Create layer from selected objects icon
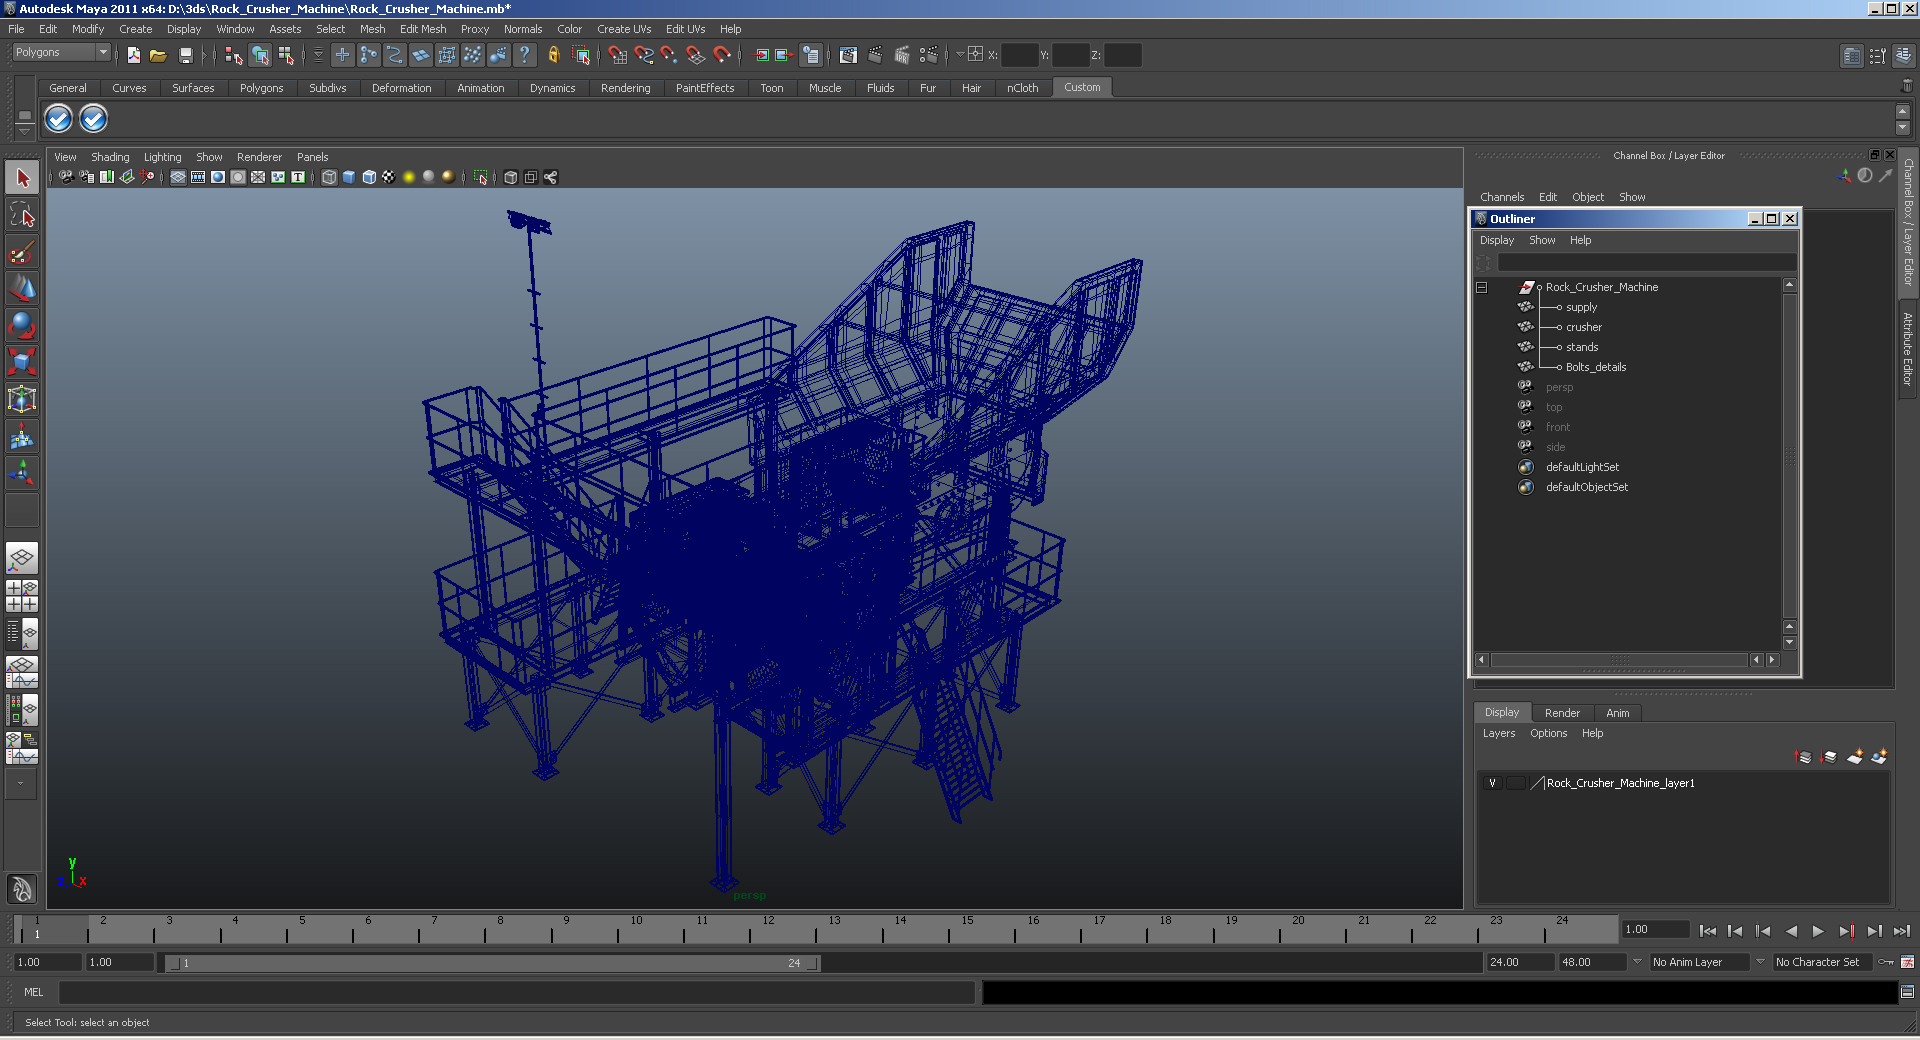This screenshot has height=1040, width=1920. 1879,757
